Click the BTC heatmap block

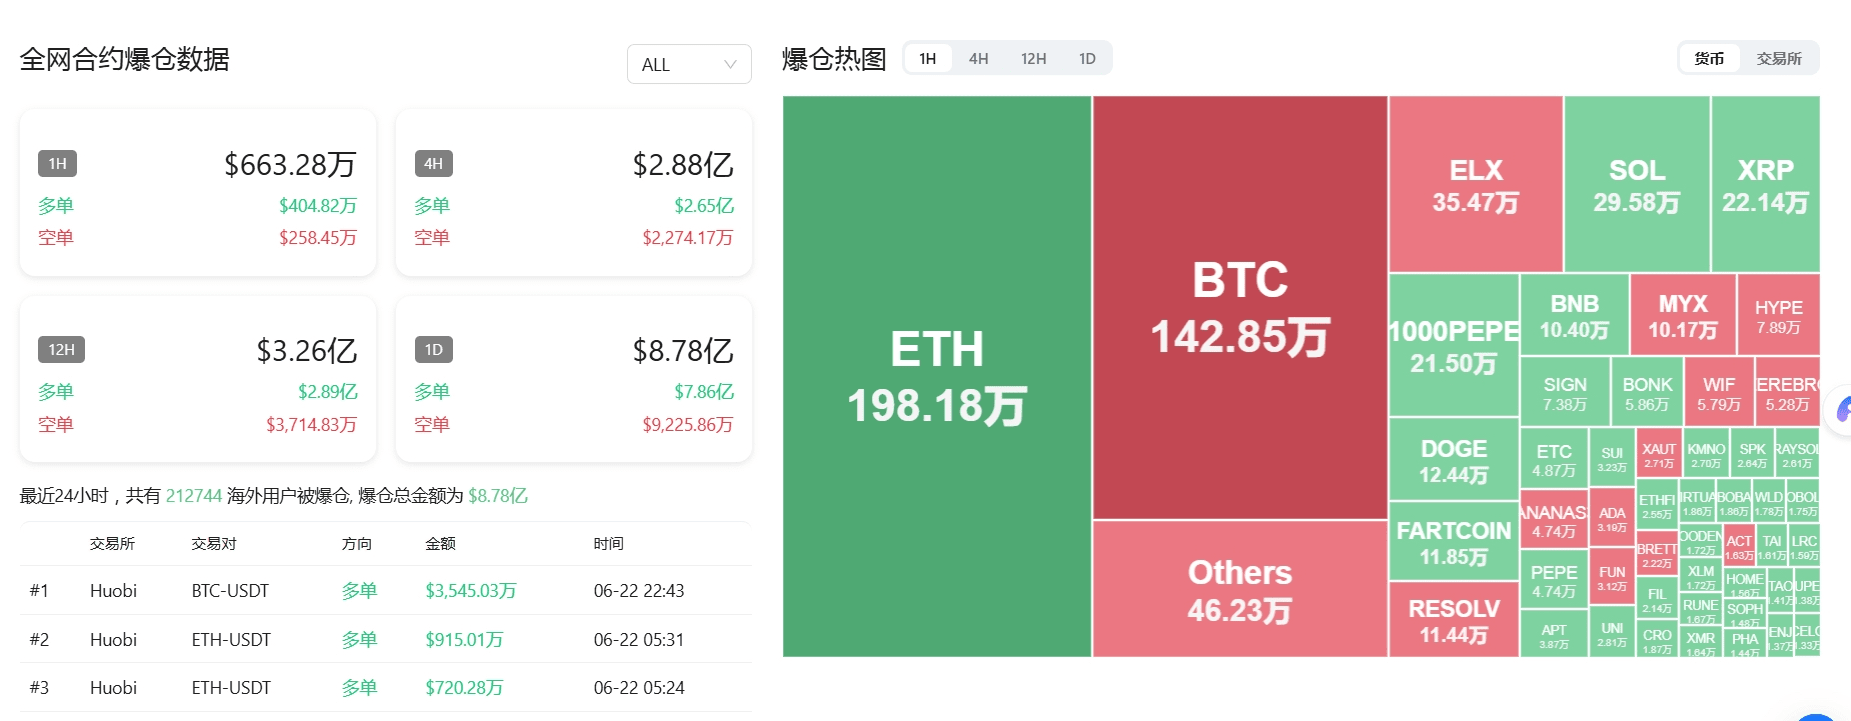point(1240,307)
